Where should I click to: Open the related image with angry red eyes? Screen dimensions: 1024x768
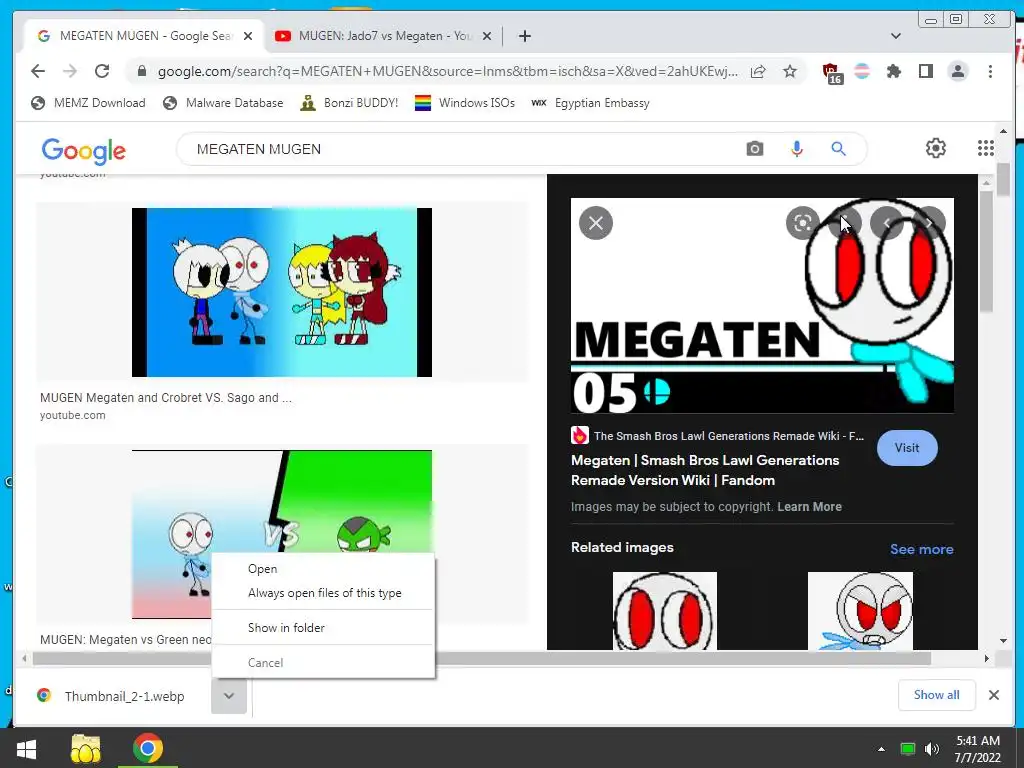860,611
